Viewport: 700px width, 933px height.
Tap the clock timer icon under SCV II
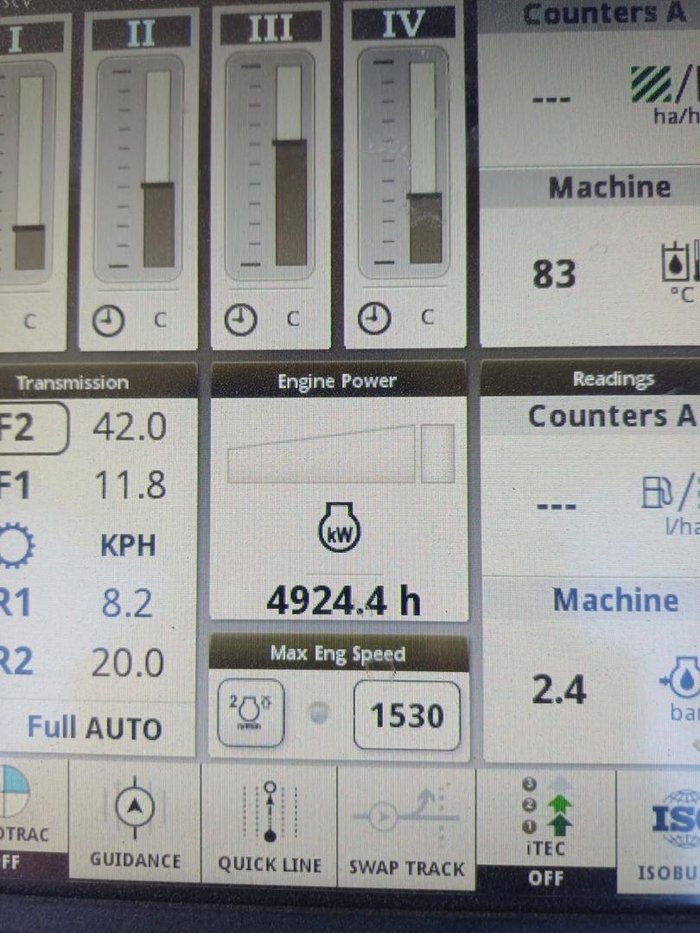point(109,320)
